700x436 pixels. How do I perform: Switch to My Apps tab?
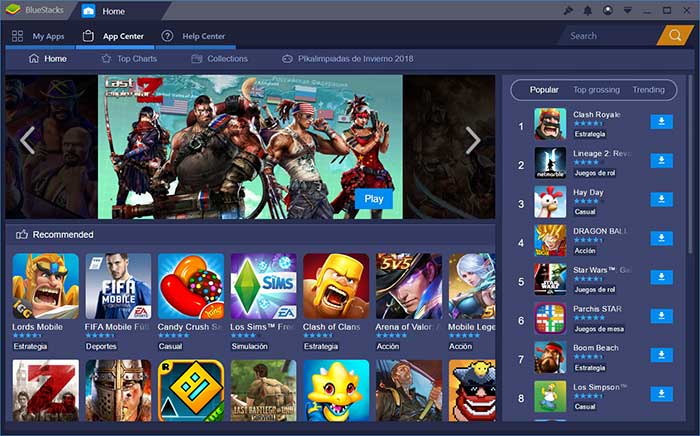(38, 36)
